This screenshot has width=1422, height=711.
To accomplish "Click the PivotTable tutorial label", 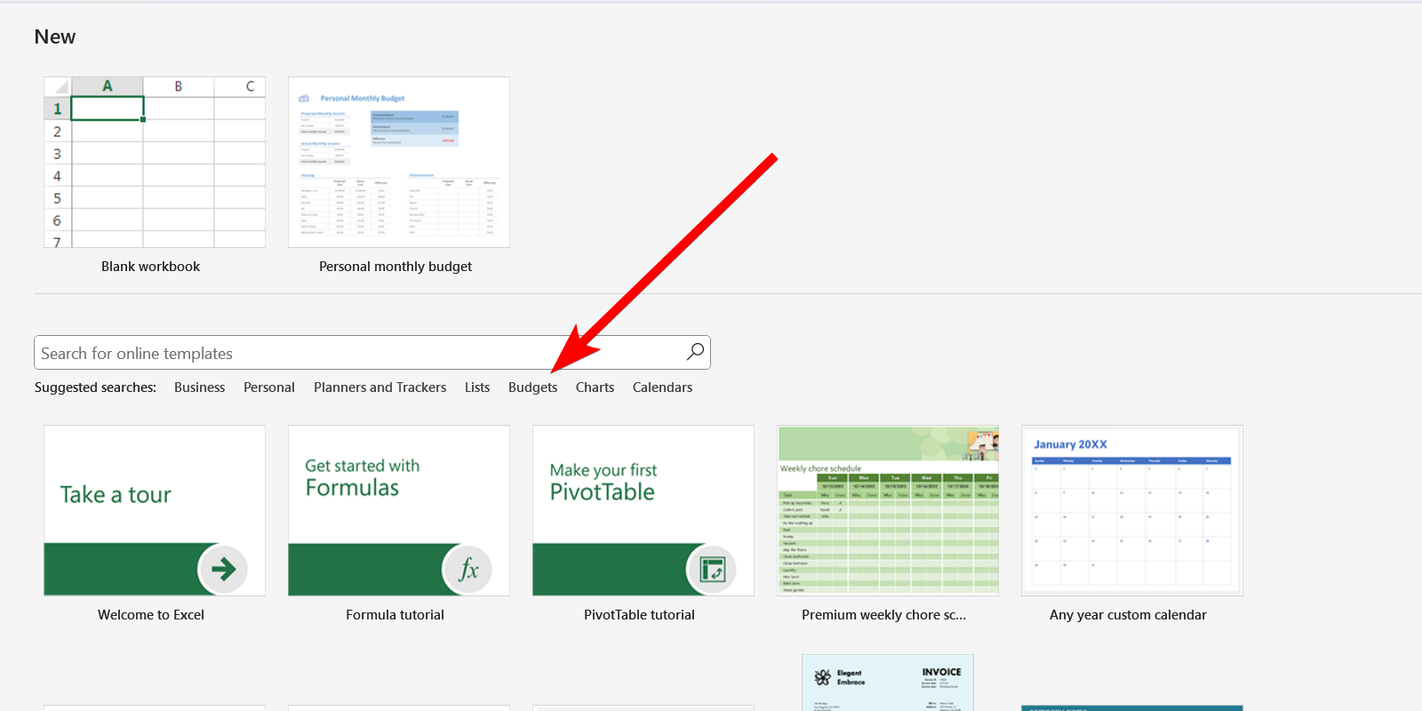I will pyautogui.click(x=639, y=615).
